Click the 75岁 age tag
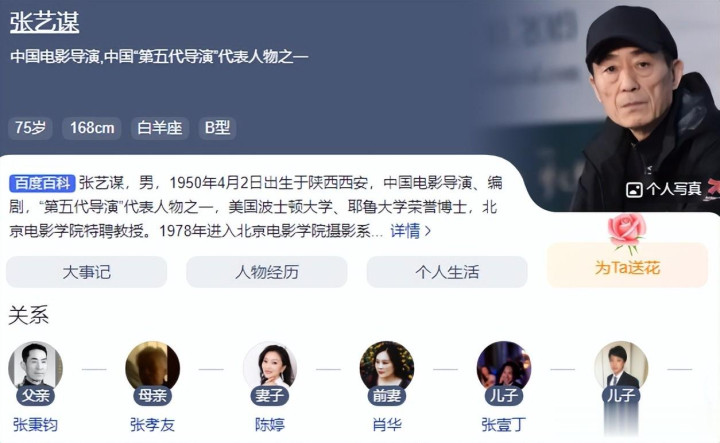 [x=30, y=128]
